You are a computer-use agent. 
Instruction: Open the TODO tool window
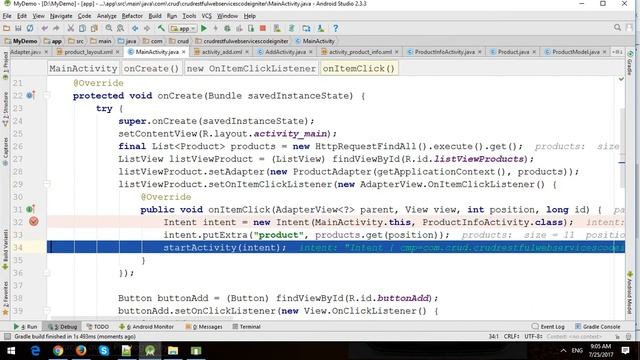click(98, 327)
